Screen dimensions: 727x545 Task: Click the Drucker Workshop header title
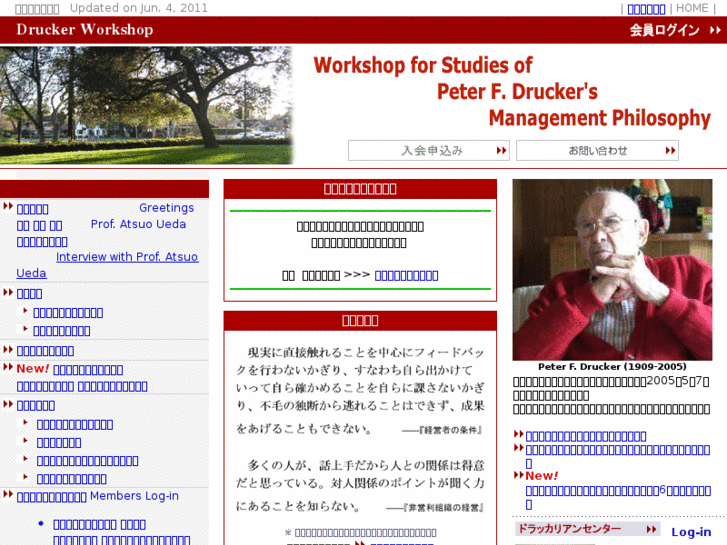[85, 30]
